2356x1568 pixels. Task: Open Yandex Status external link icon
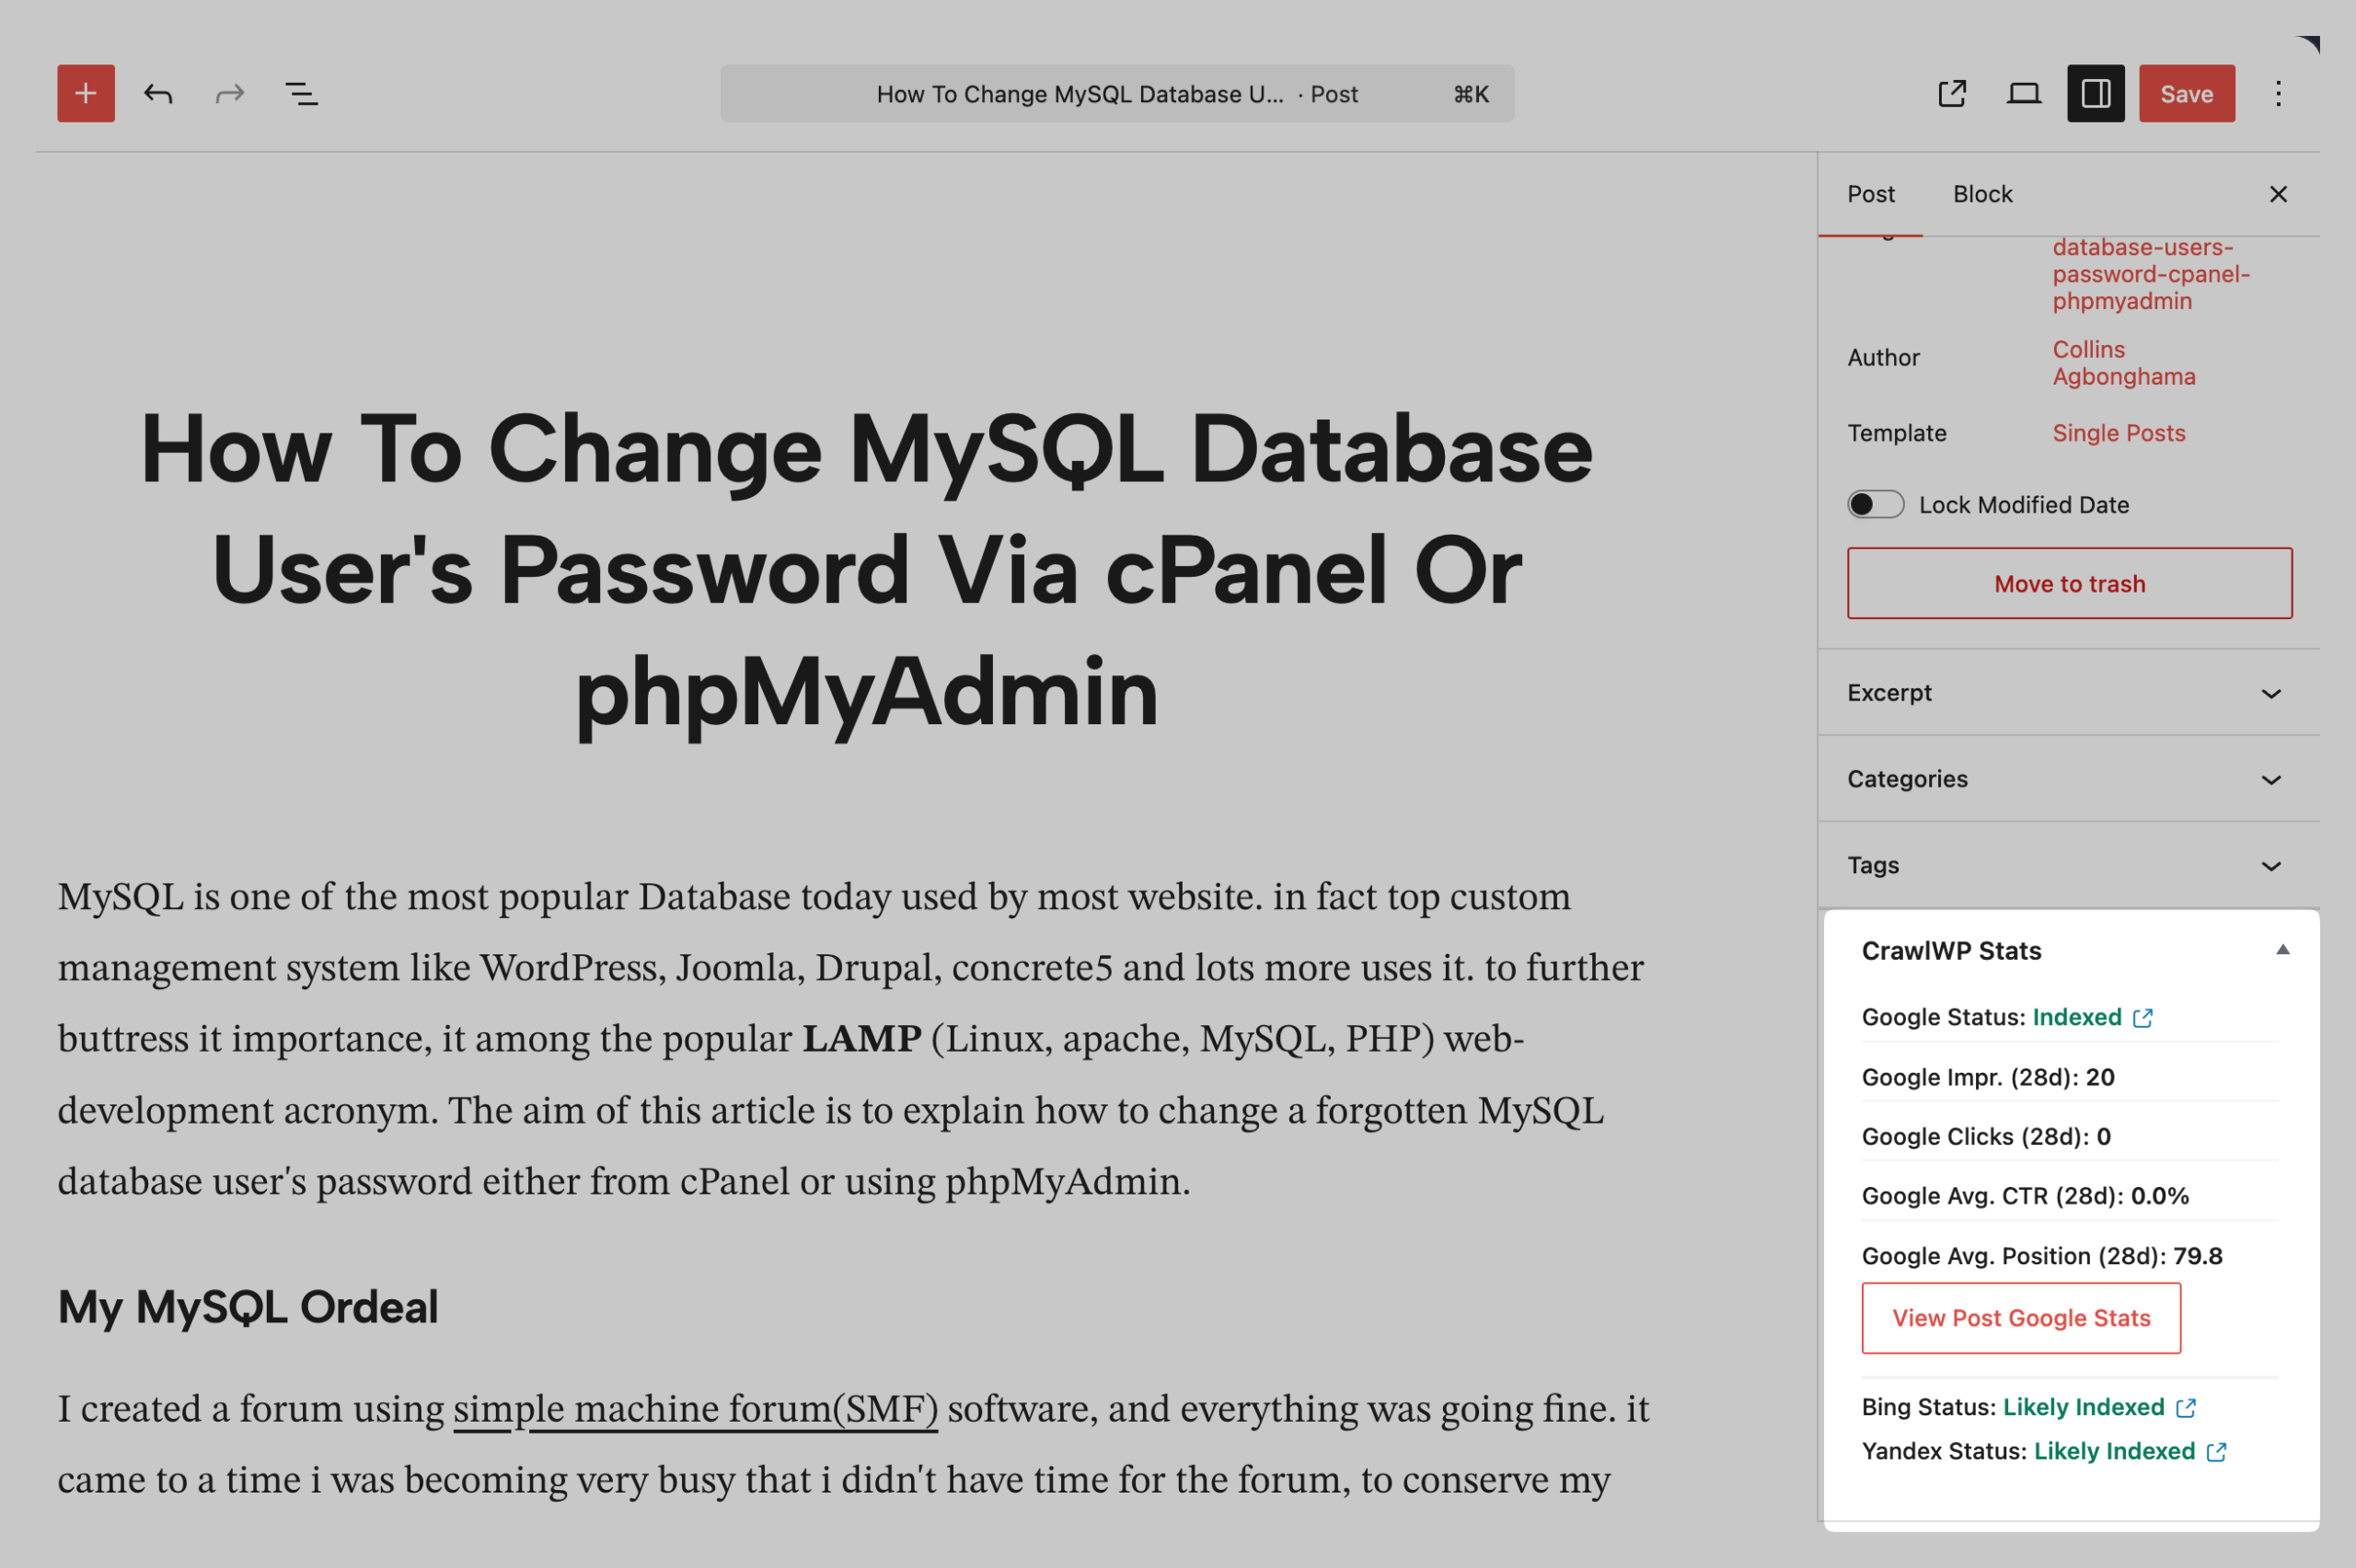click(x=2216, y=1452)
